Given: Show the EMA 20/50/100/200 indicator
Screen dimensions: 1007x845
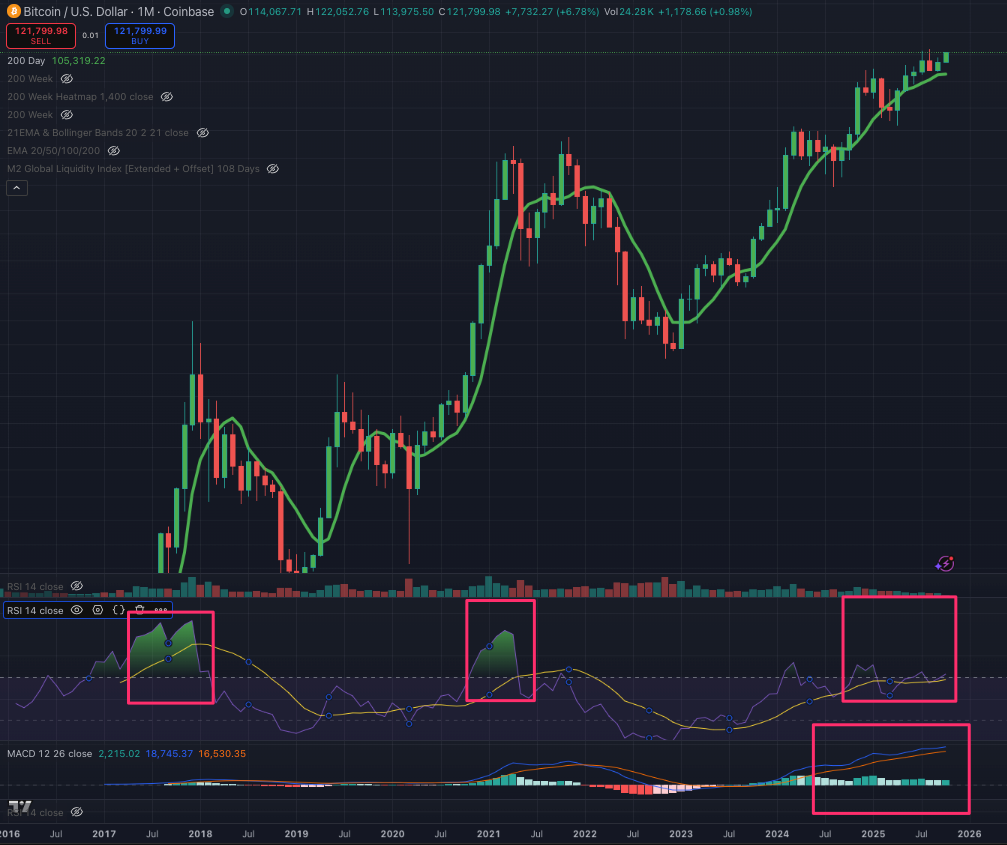Looking at the screenshot, I should click(114, 150).
